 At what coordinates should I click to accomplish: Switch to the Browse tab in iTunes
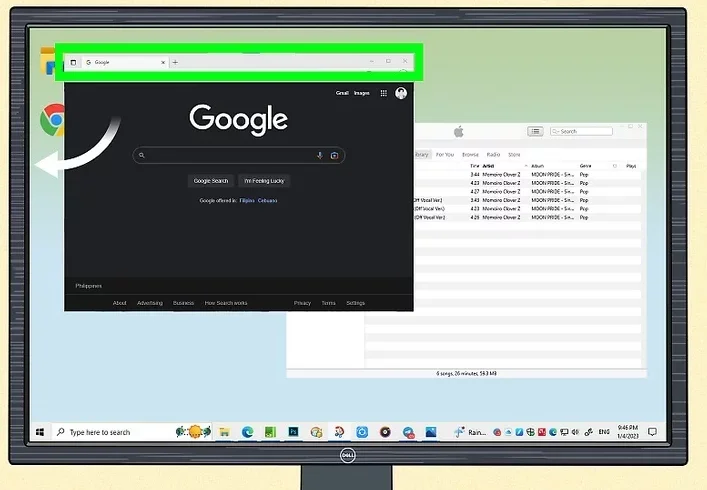(470, 155)
